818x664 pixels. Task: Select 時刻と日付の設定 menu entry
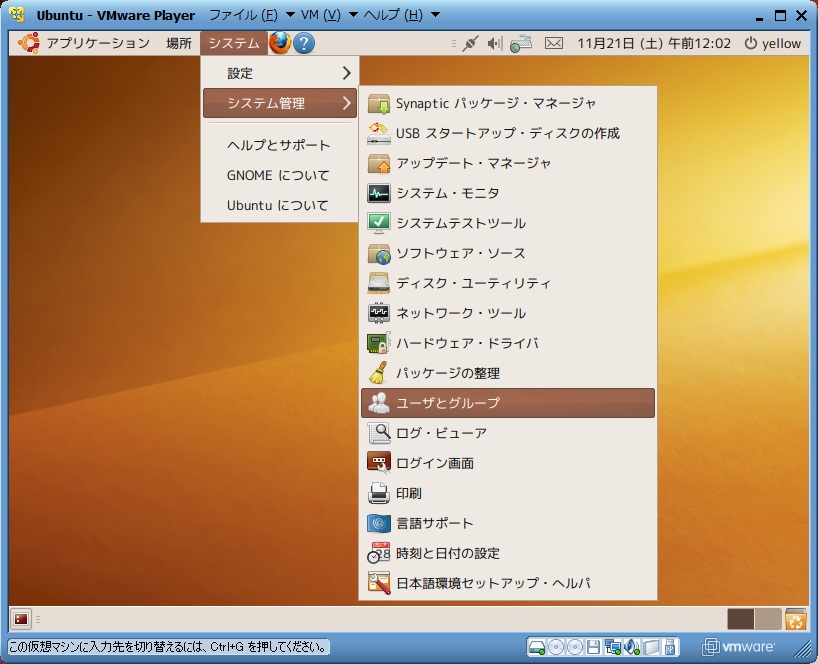[508, 553]
